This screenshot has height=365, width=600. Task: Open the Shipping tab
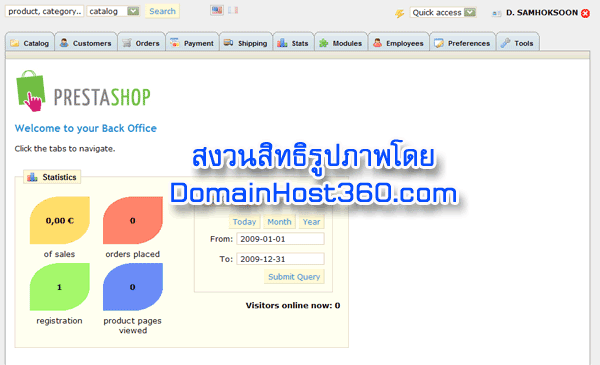point(246,42)
